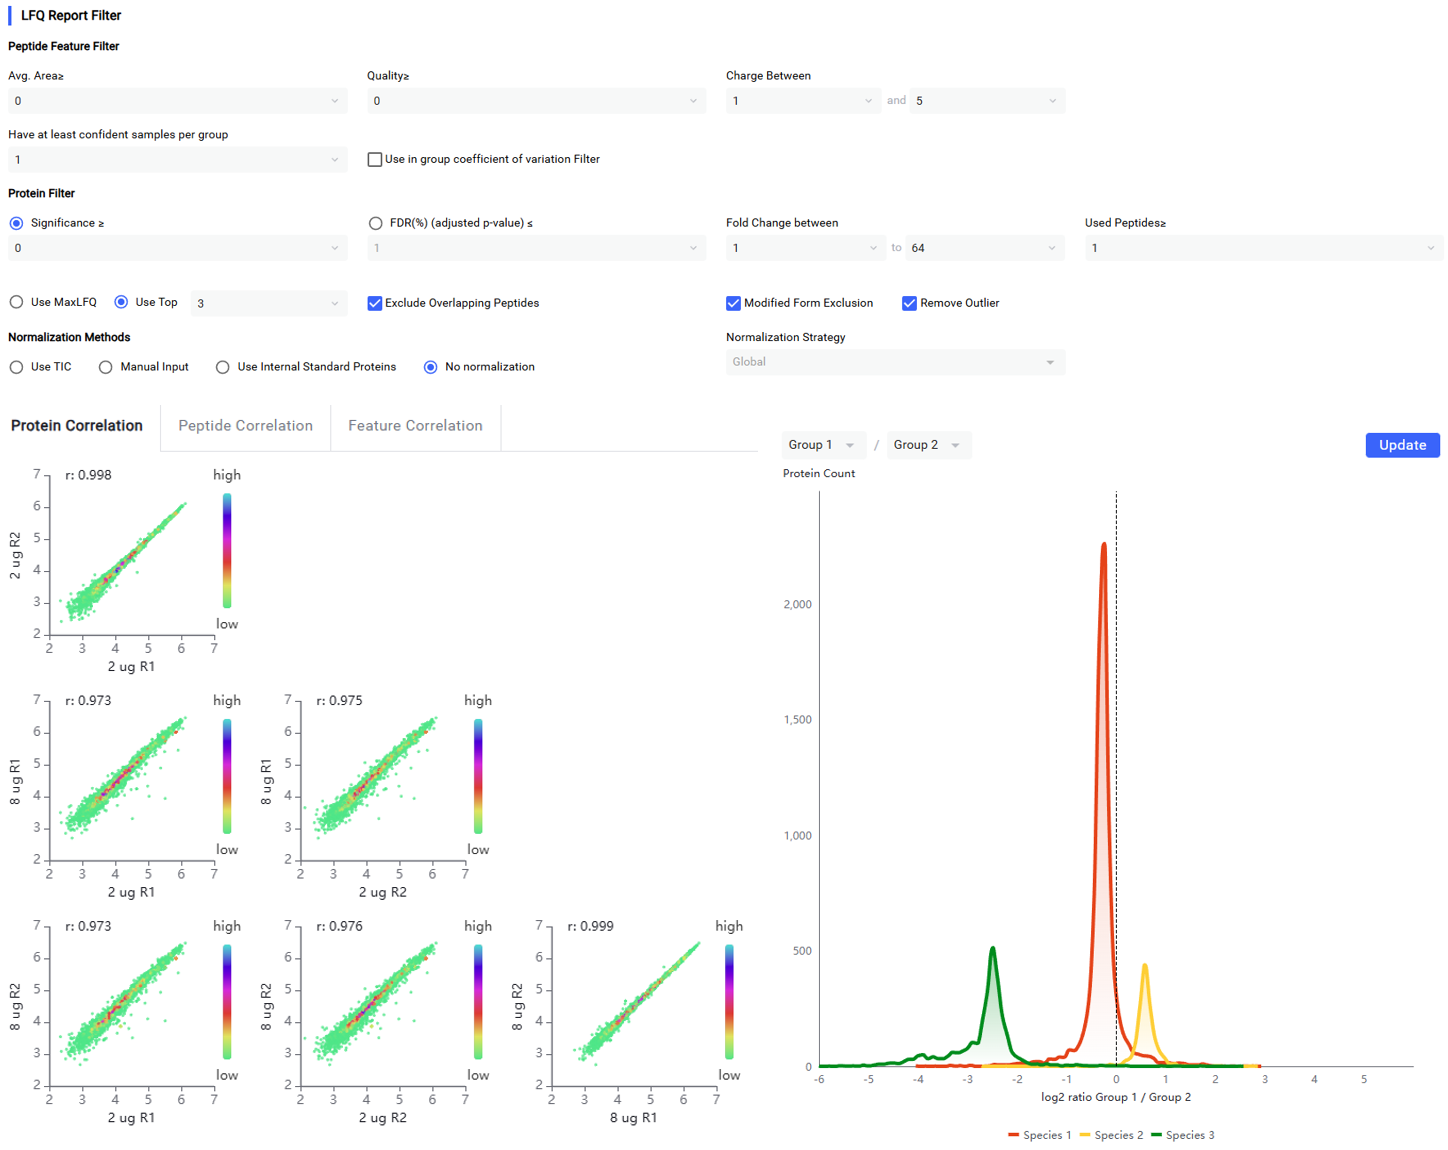Click the Update button
1448x1150 pixels.
tap(1402, 445)
